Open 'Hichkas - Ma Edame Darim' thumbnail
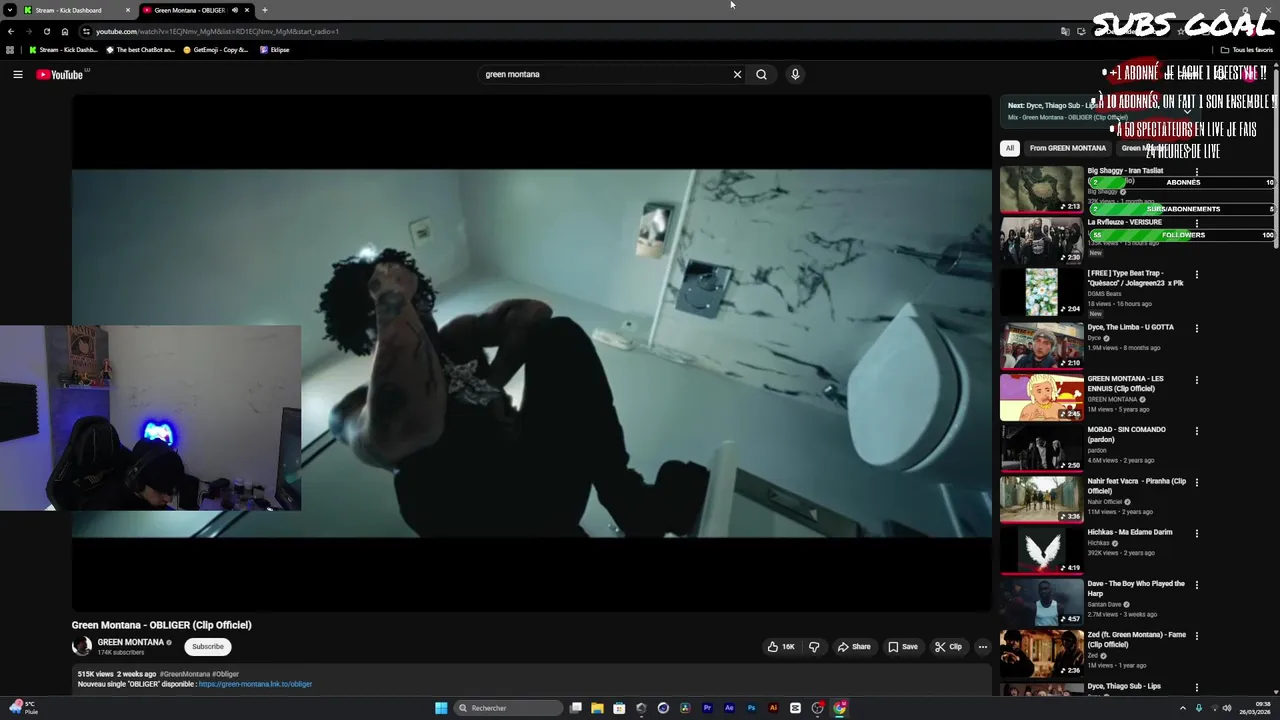The height and width of the screenshot is (720, 1280). 1041,551
